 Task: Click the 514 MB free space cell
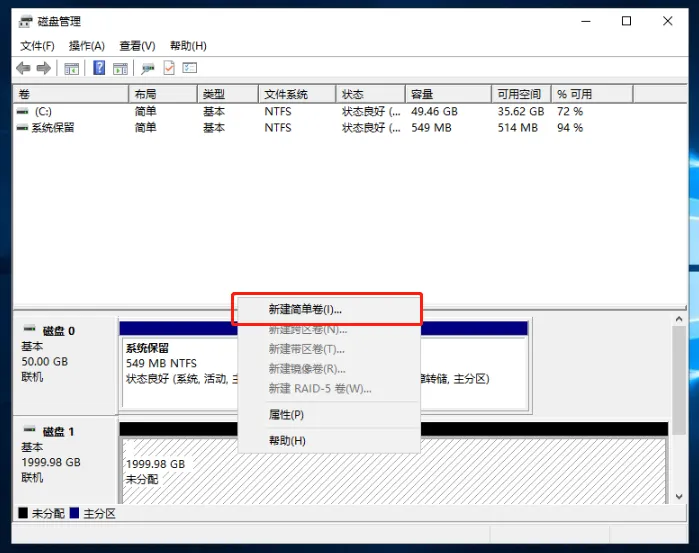[x=518, y=128]
